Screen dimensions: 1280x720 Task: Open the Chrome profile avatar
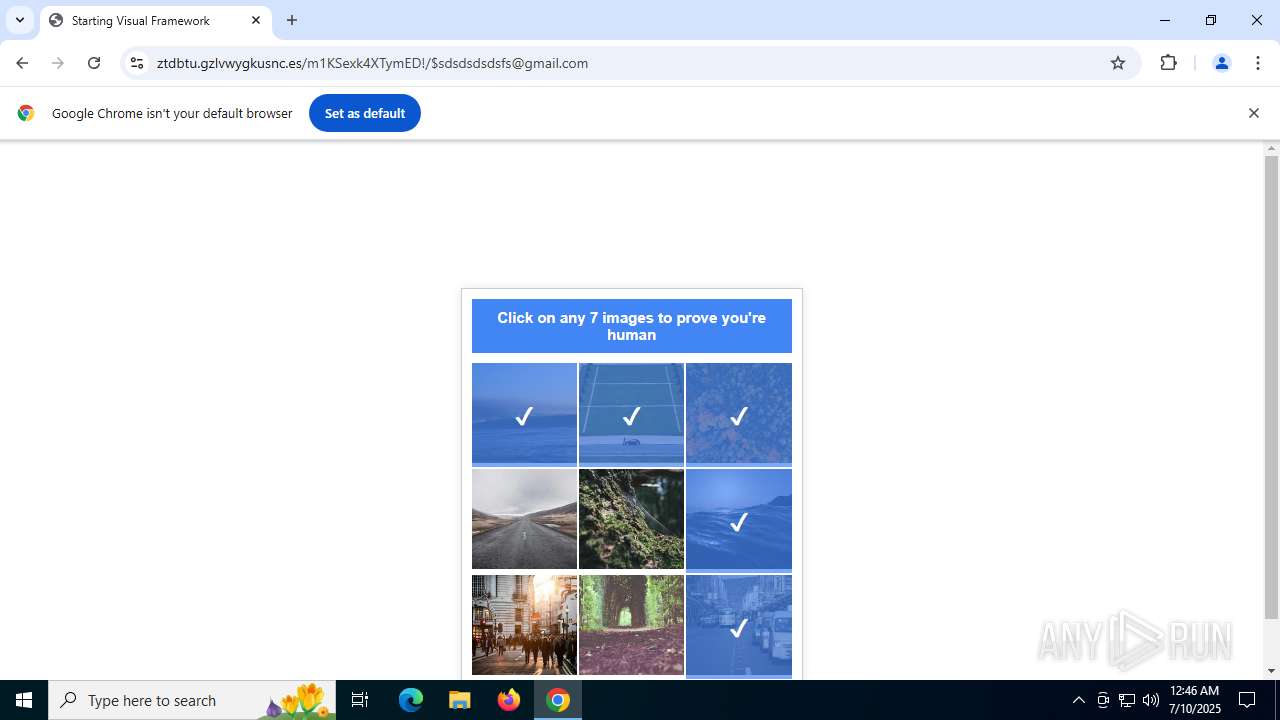1221,63
